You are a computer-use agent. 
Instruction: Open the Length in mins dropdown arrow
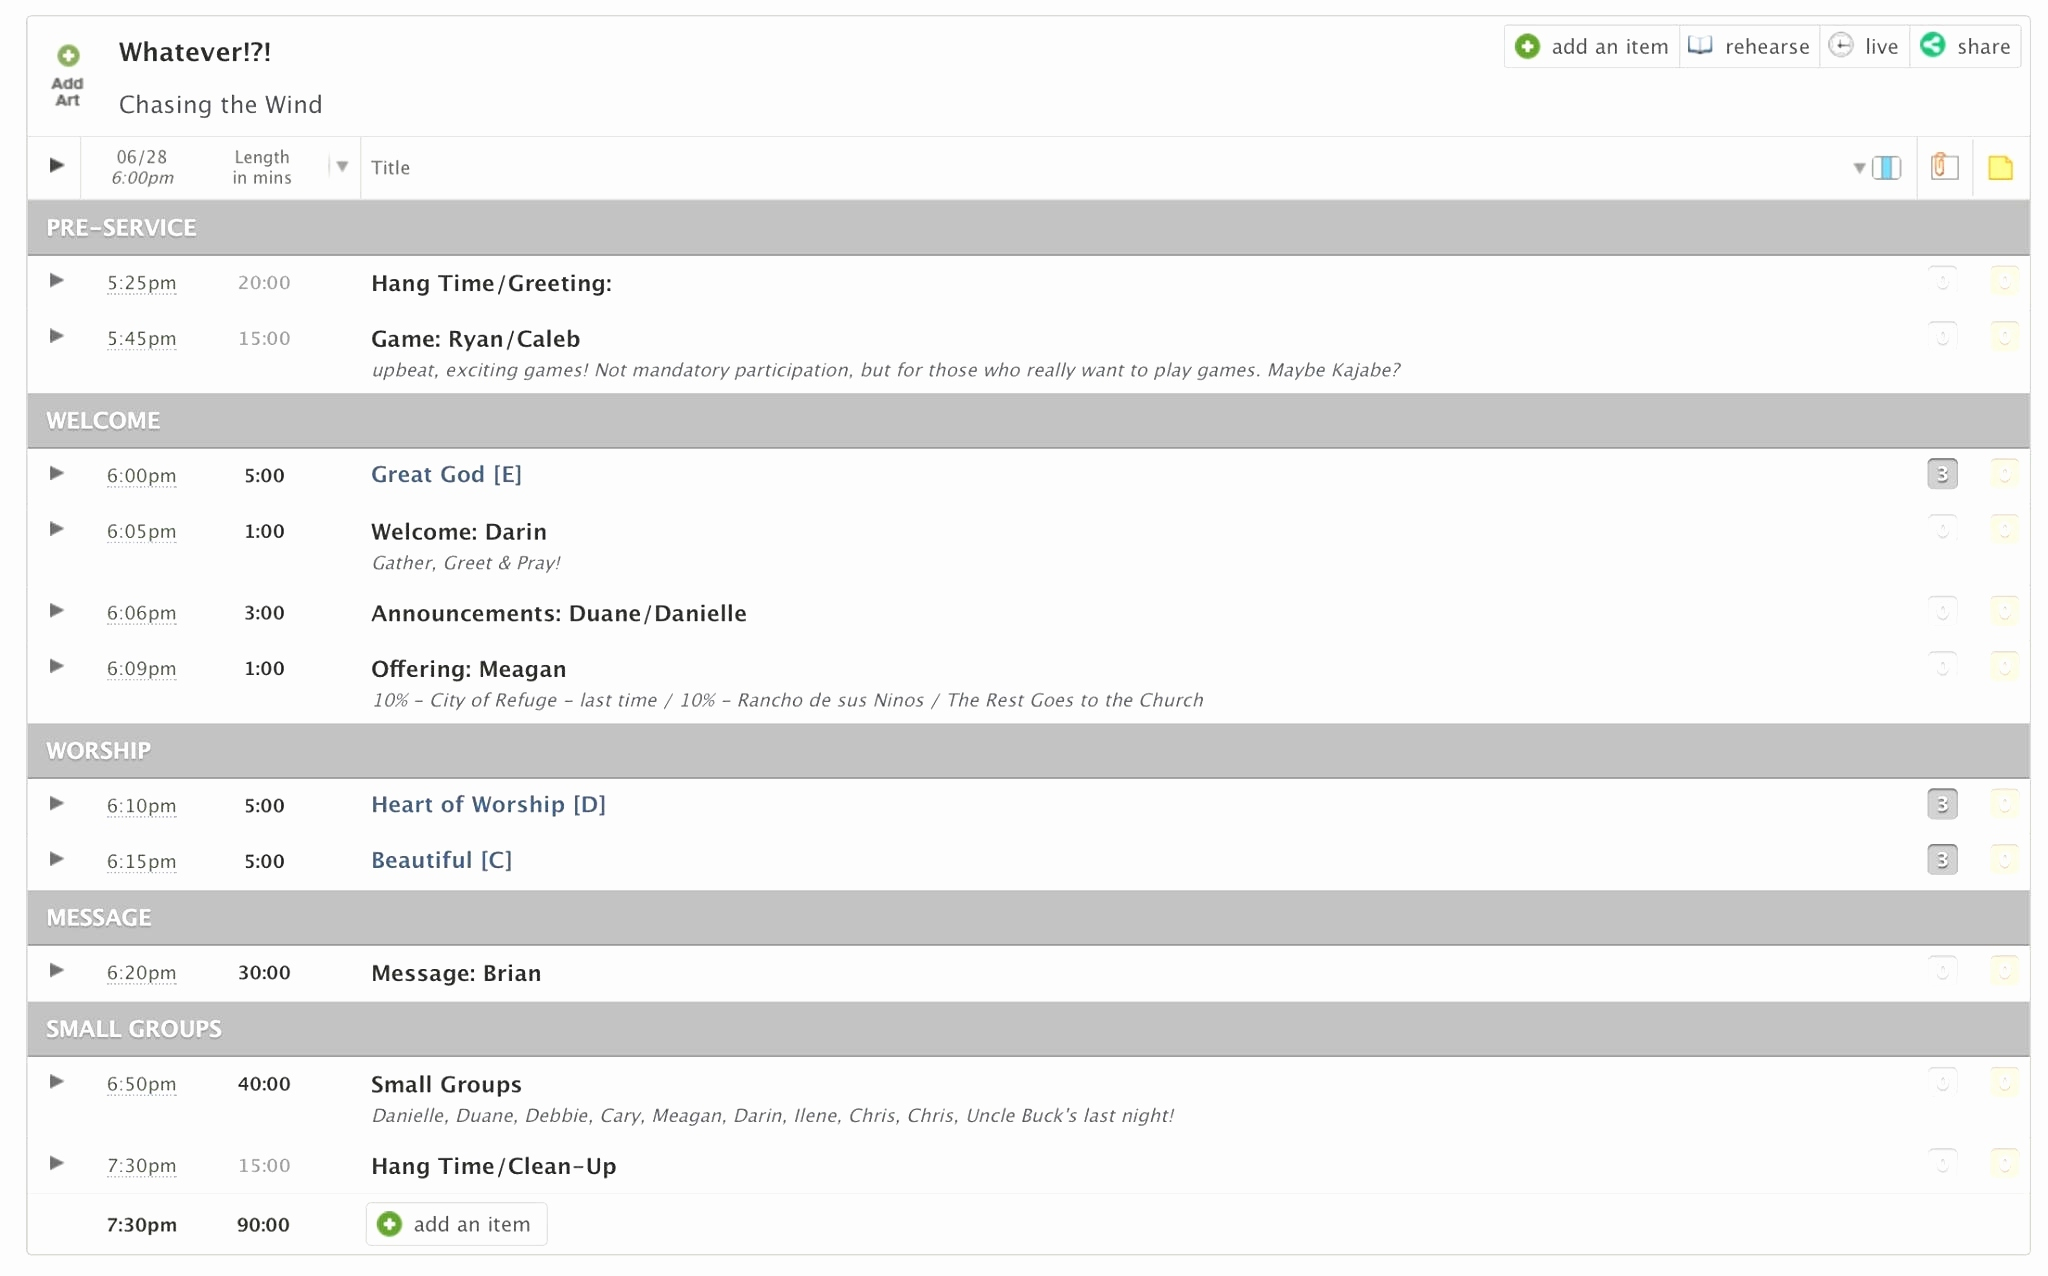pos(342,167)
